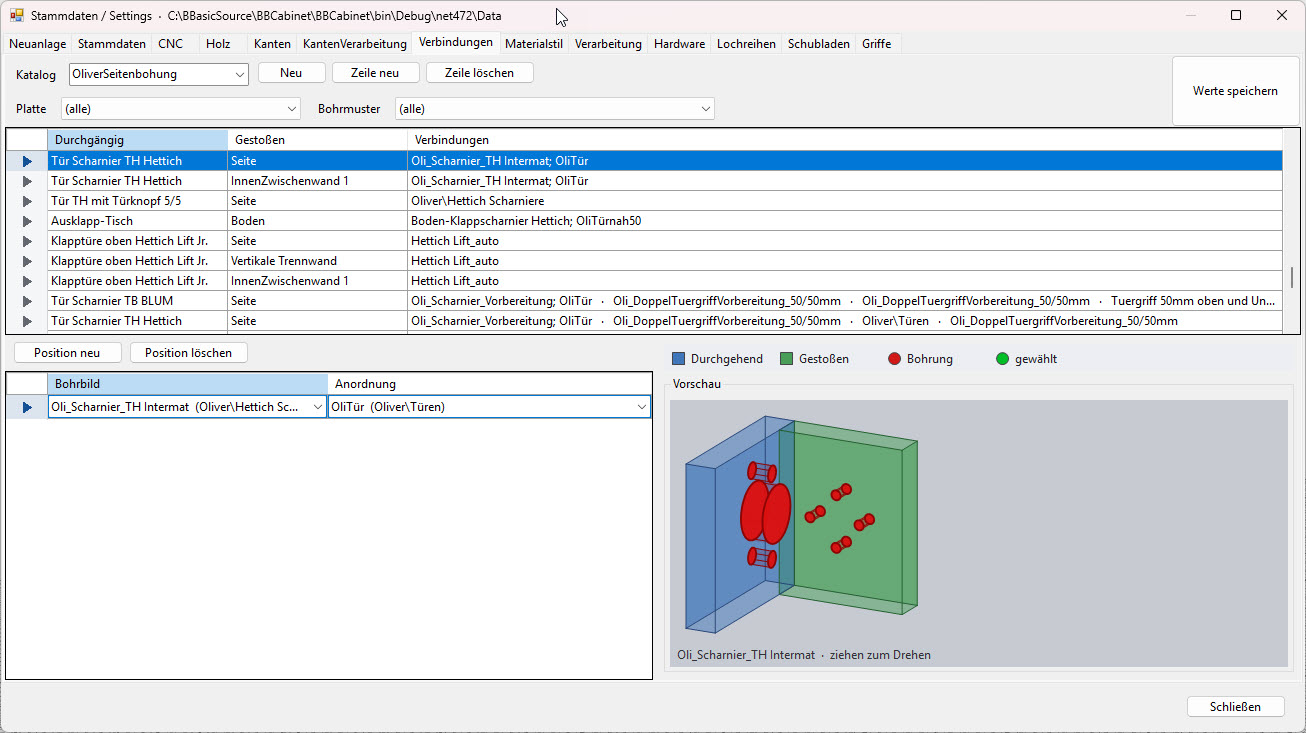Sort by the Durchgängig column header

138,140
